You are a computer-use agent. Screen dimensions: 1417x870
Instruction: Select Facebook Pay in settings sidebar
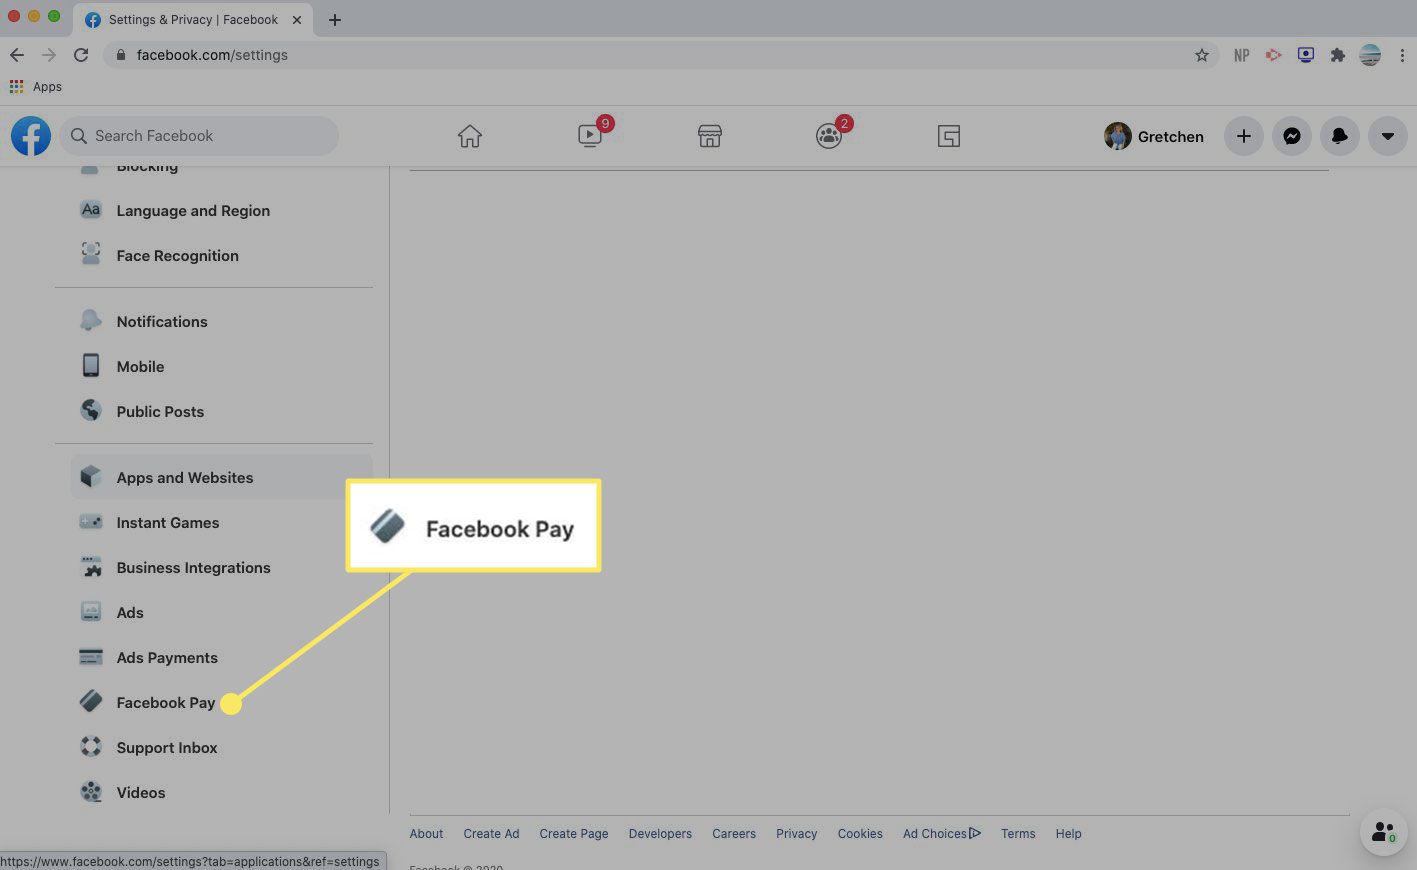tap(165, 703)
